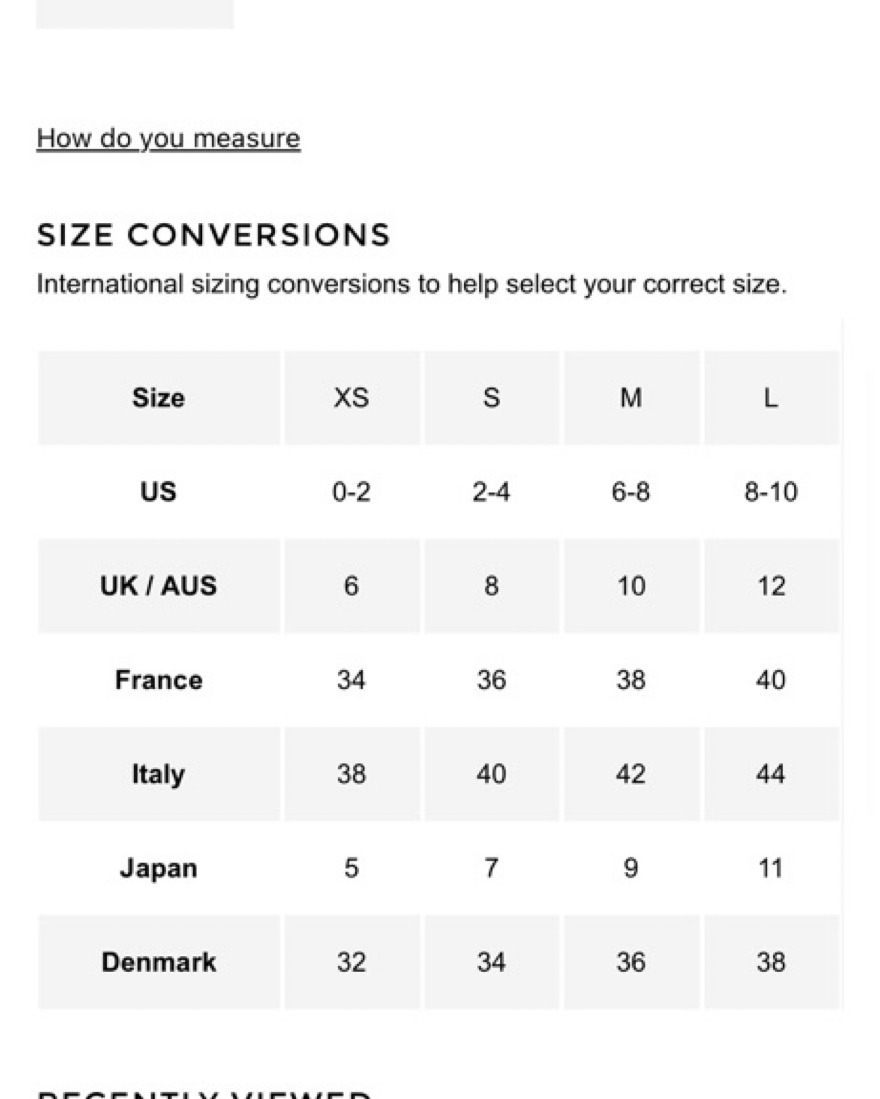The height and width of the screenshot is (1099, 880).
Task: Click the Denmark row label
Action: 158,962
